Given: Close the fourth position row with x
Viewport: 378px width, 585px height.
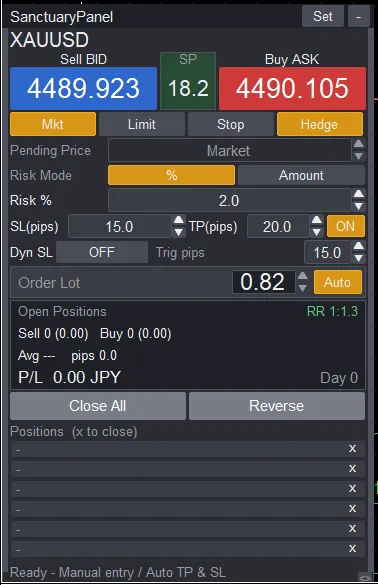Looking at the screenshot, I should click(x=352, y=509).
